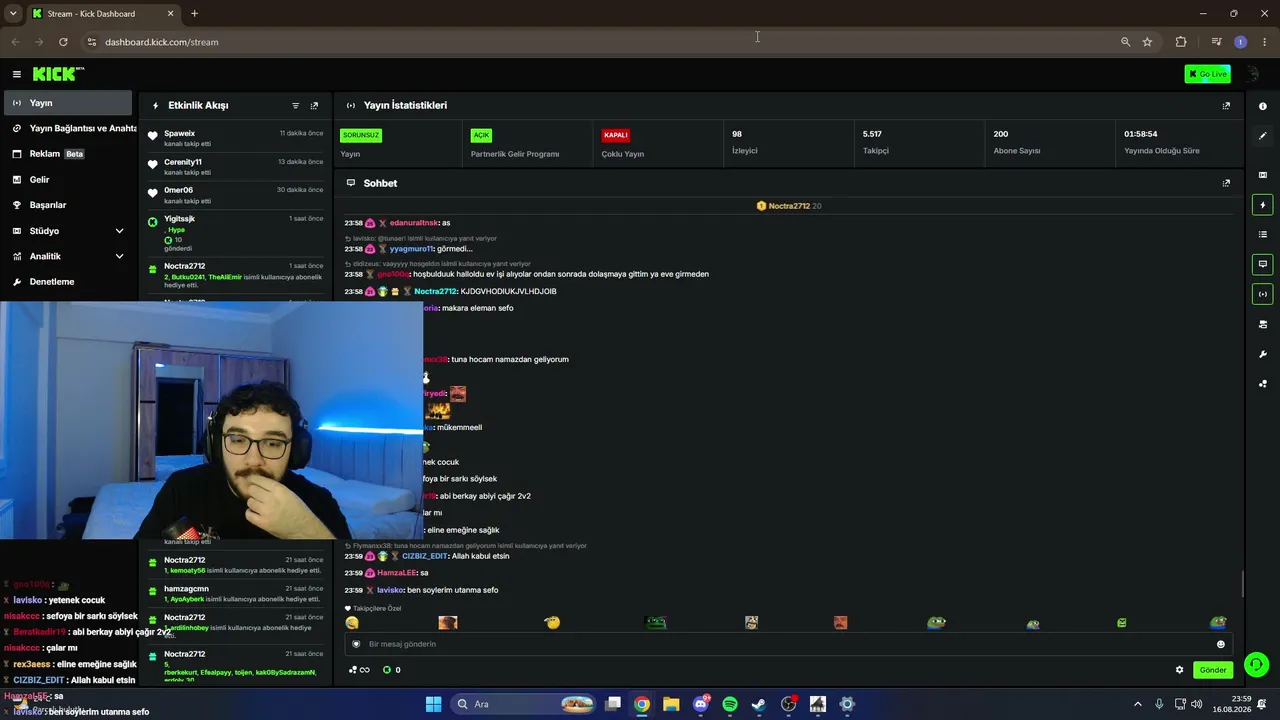Viewport: 1280px width, 720px height.
Task: Click the AÇIK partner program badge
Action: 481,135
